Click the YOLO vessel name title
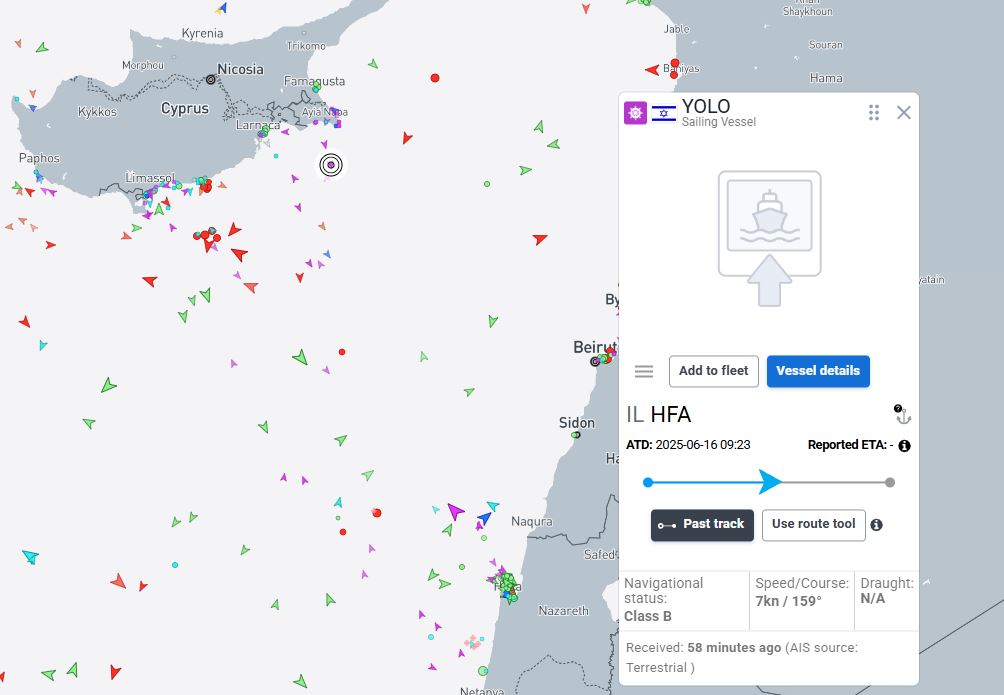 click(x=706, y=106)
